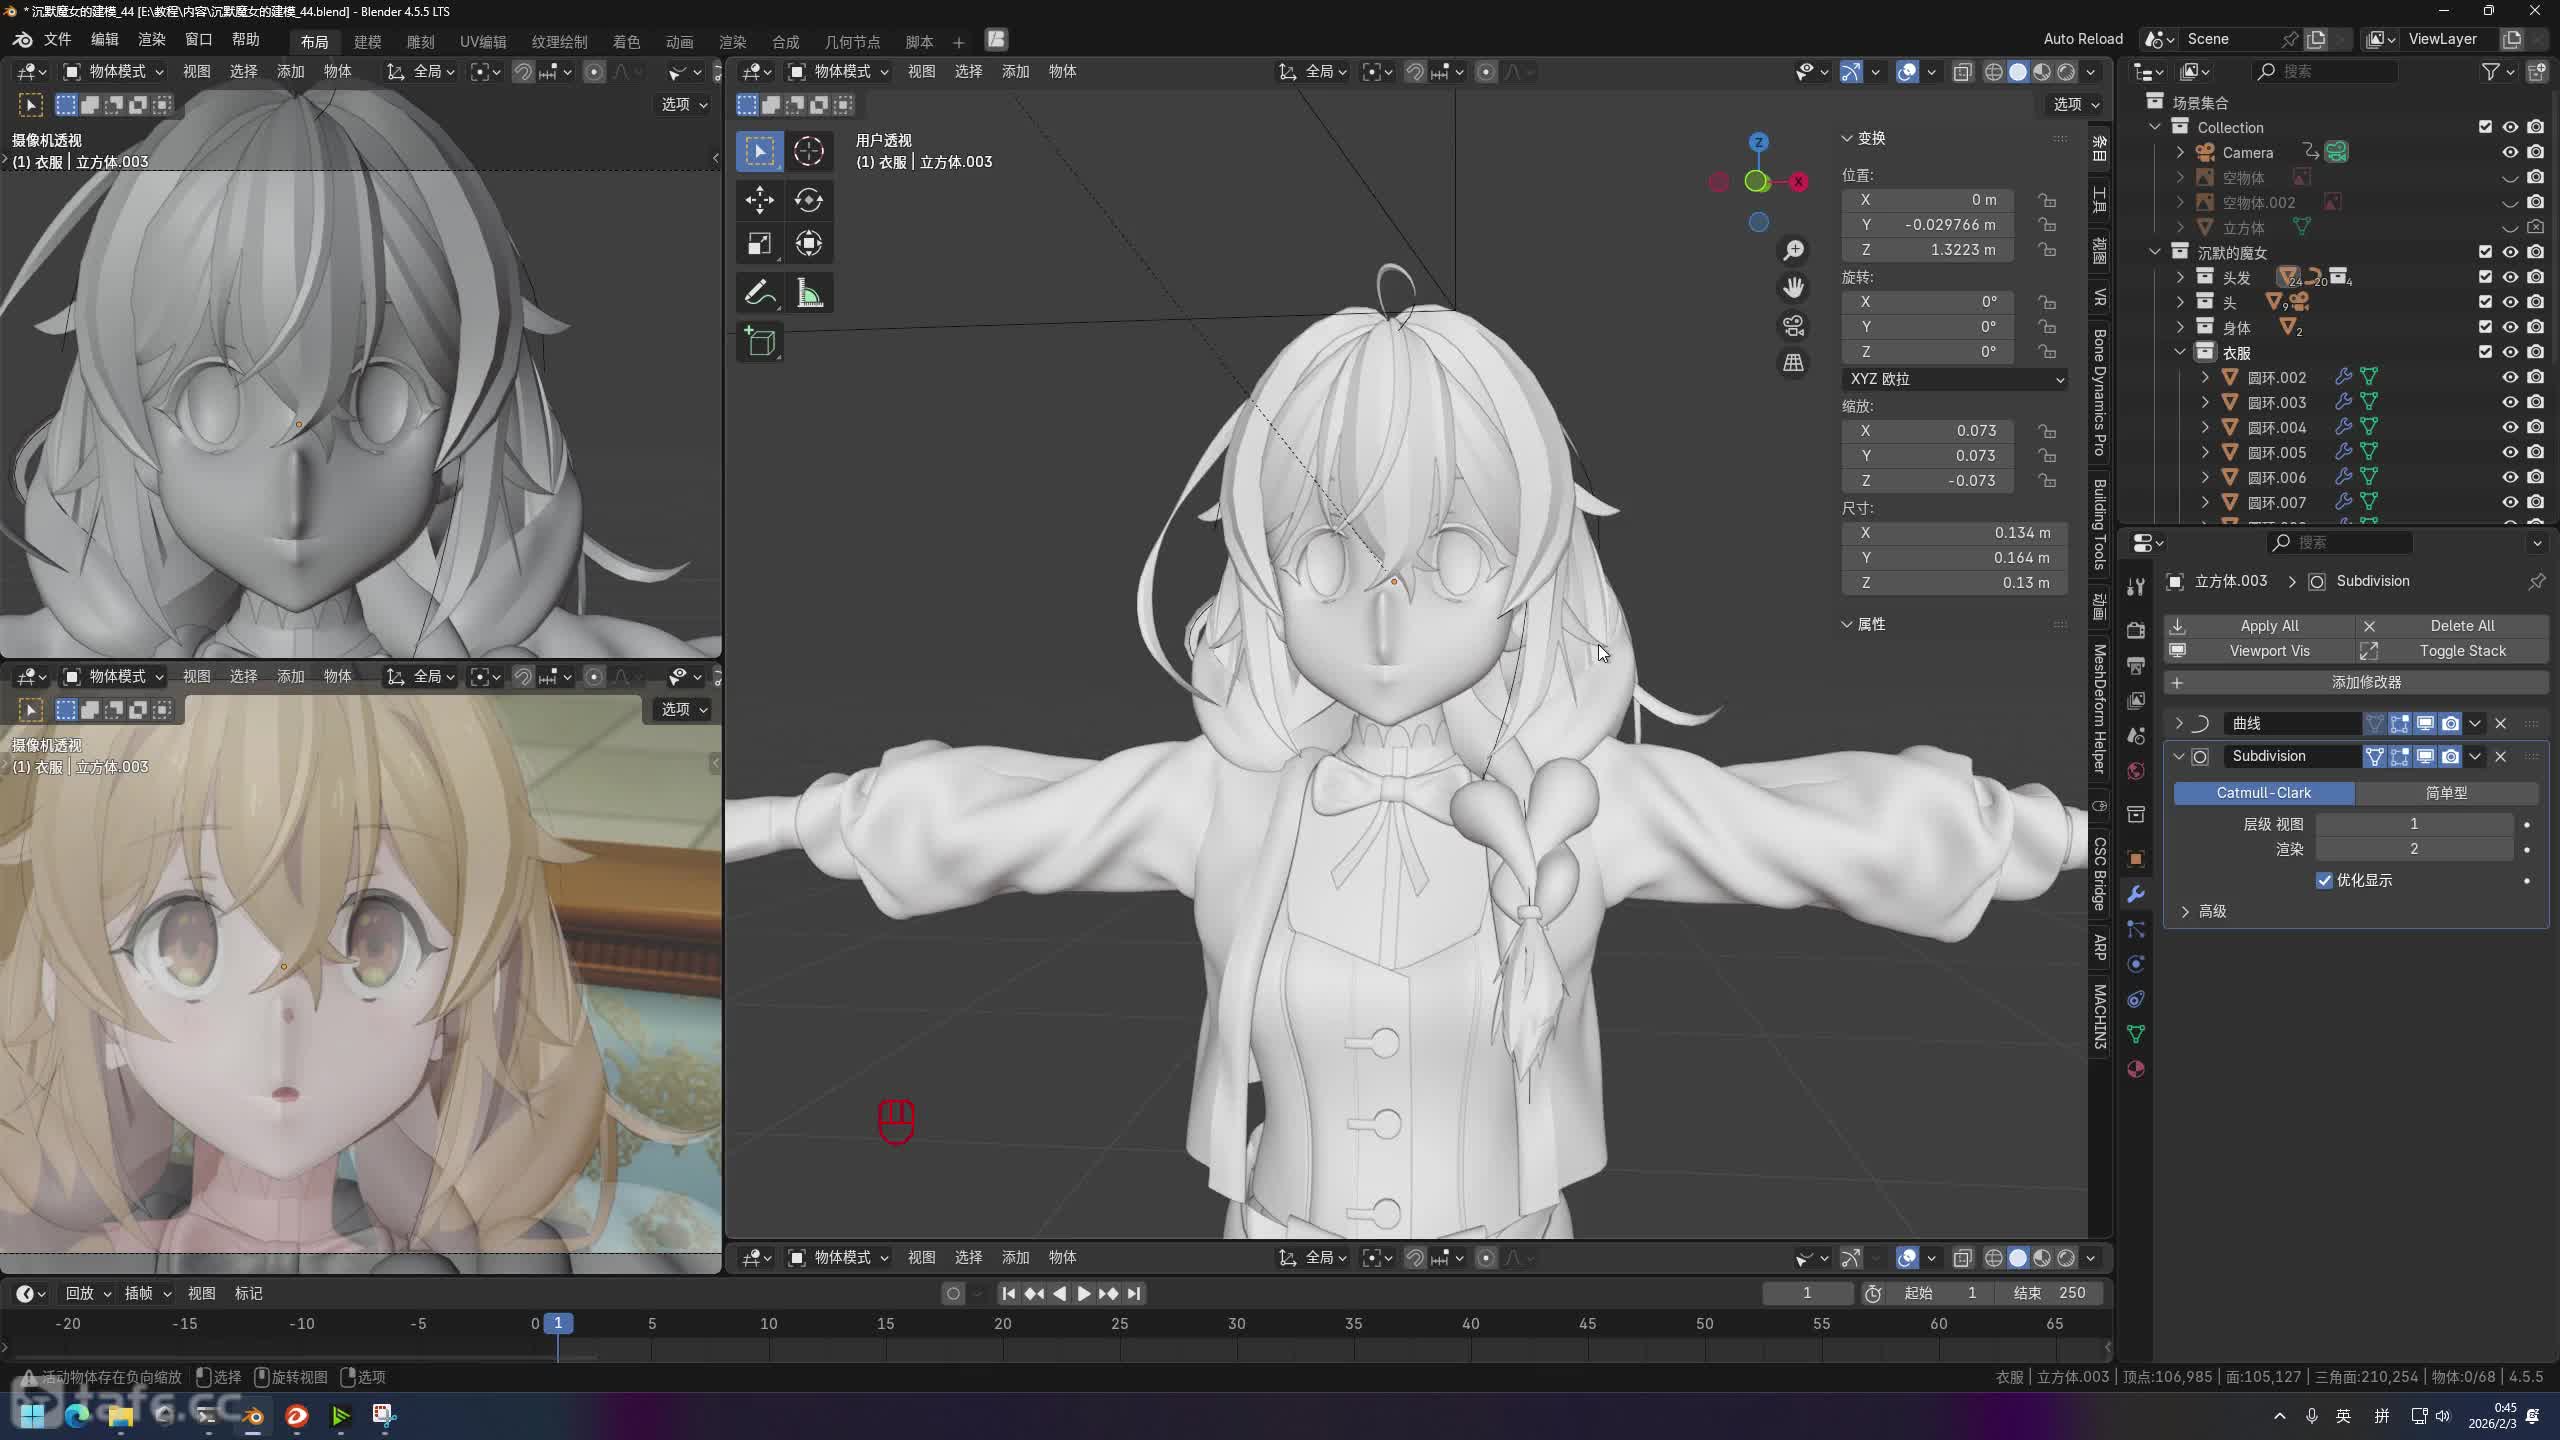
Task: Hide 圆环.002 object in outliner
Action: point(2510,377)
